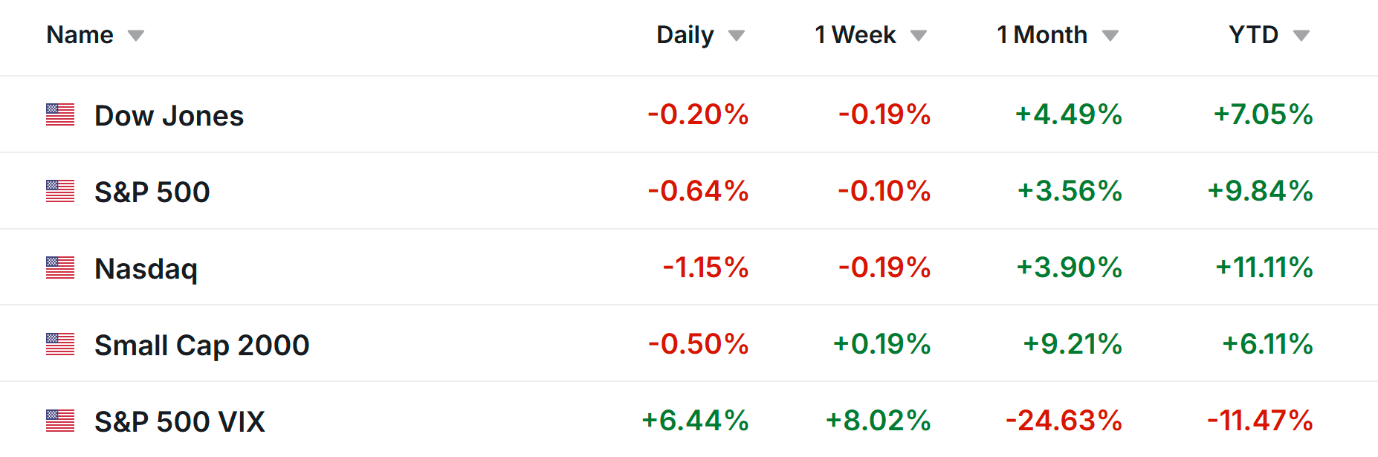
Task: Select the Nasdaq daily -1.15% value
Action: click(x=705, y=268)
